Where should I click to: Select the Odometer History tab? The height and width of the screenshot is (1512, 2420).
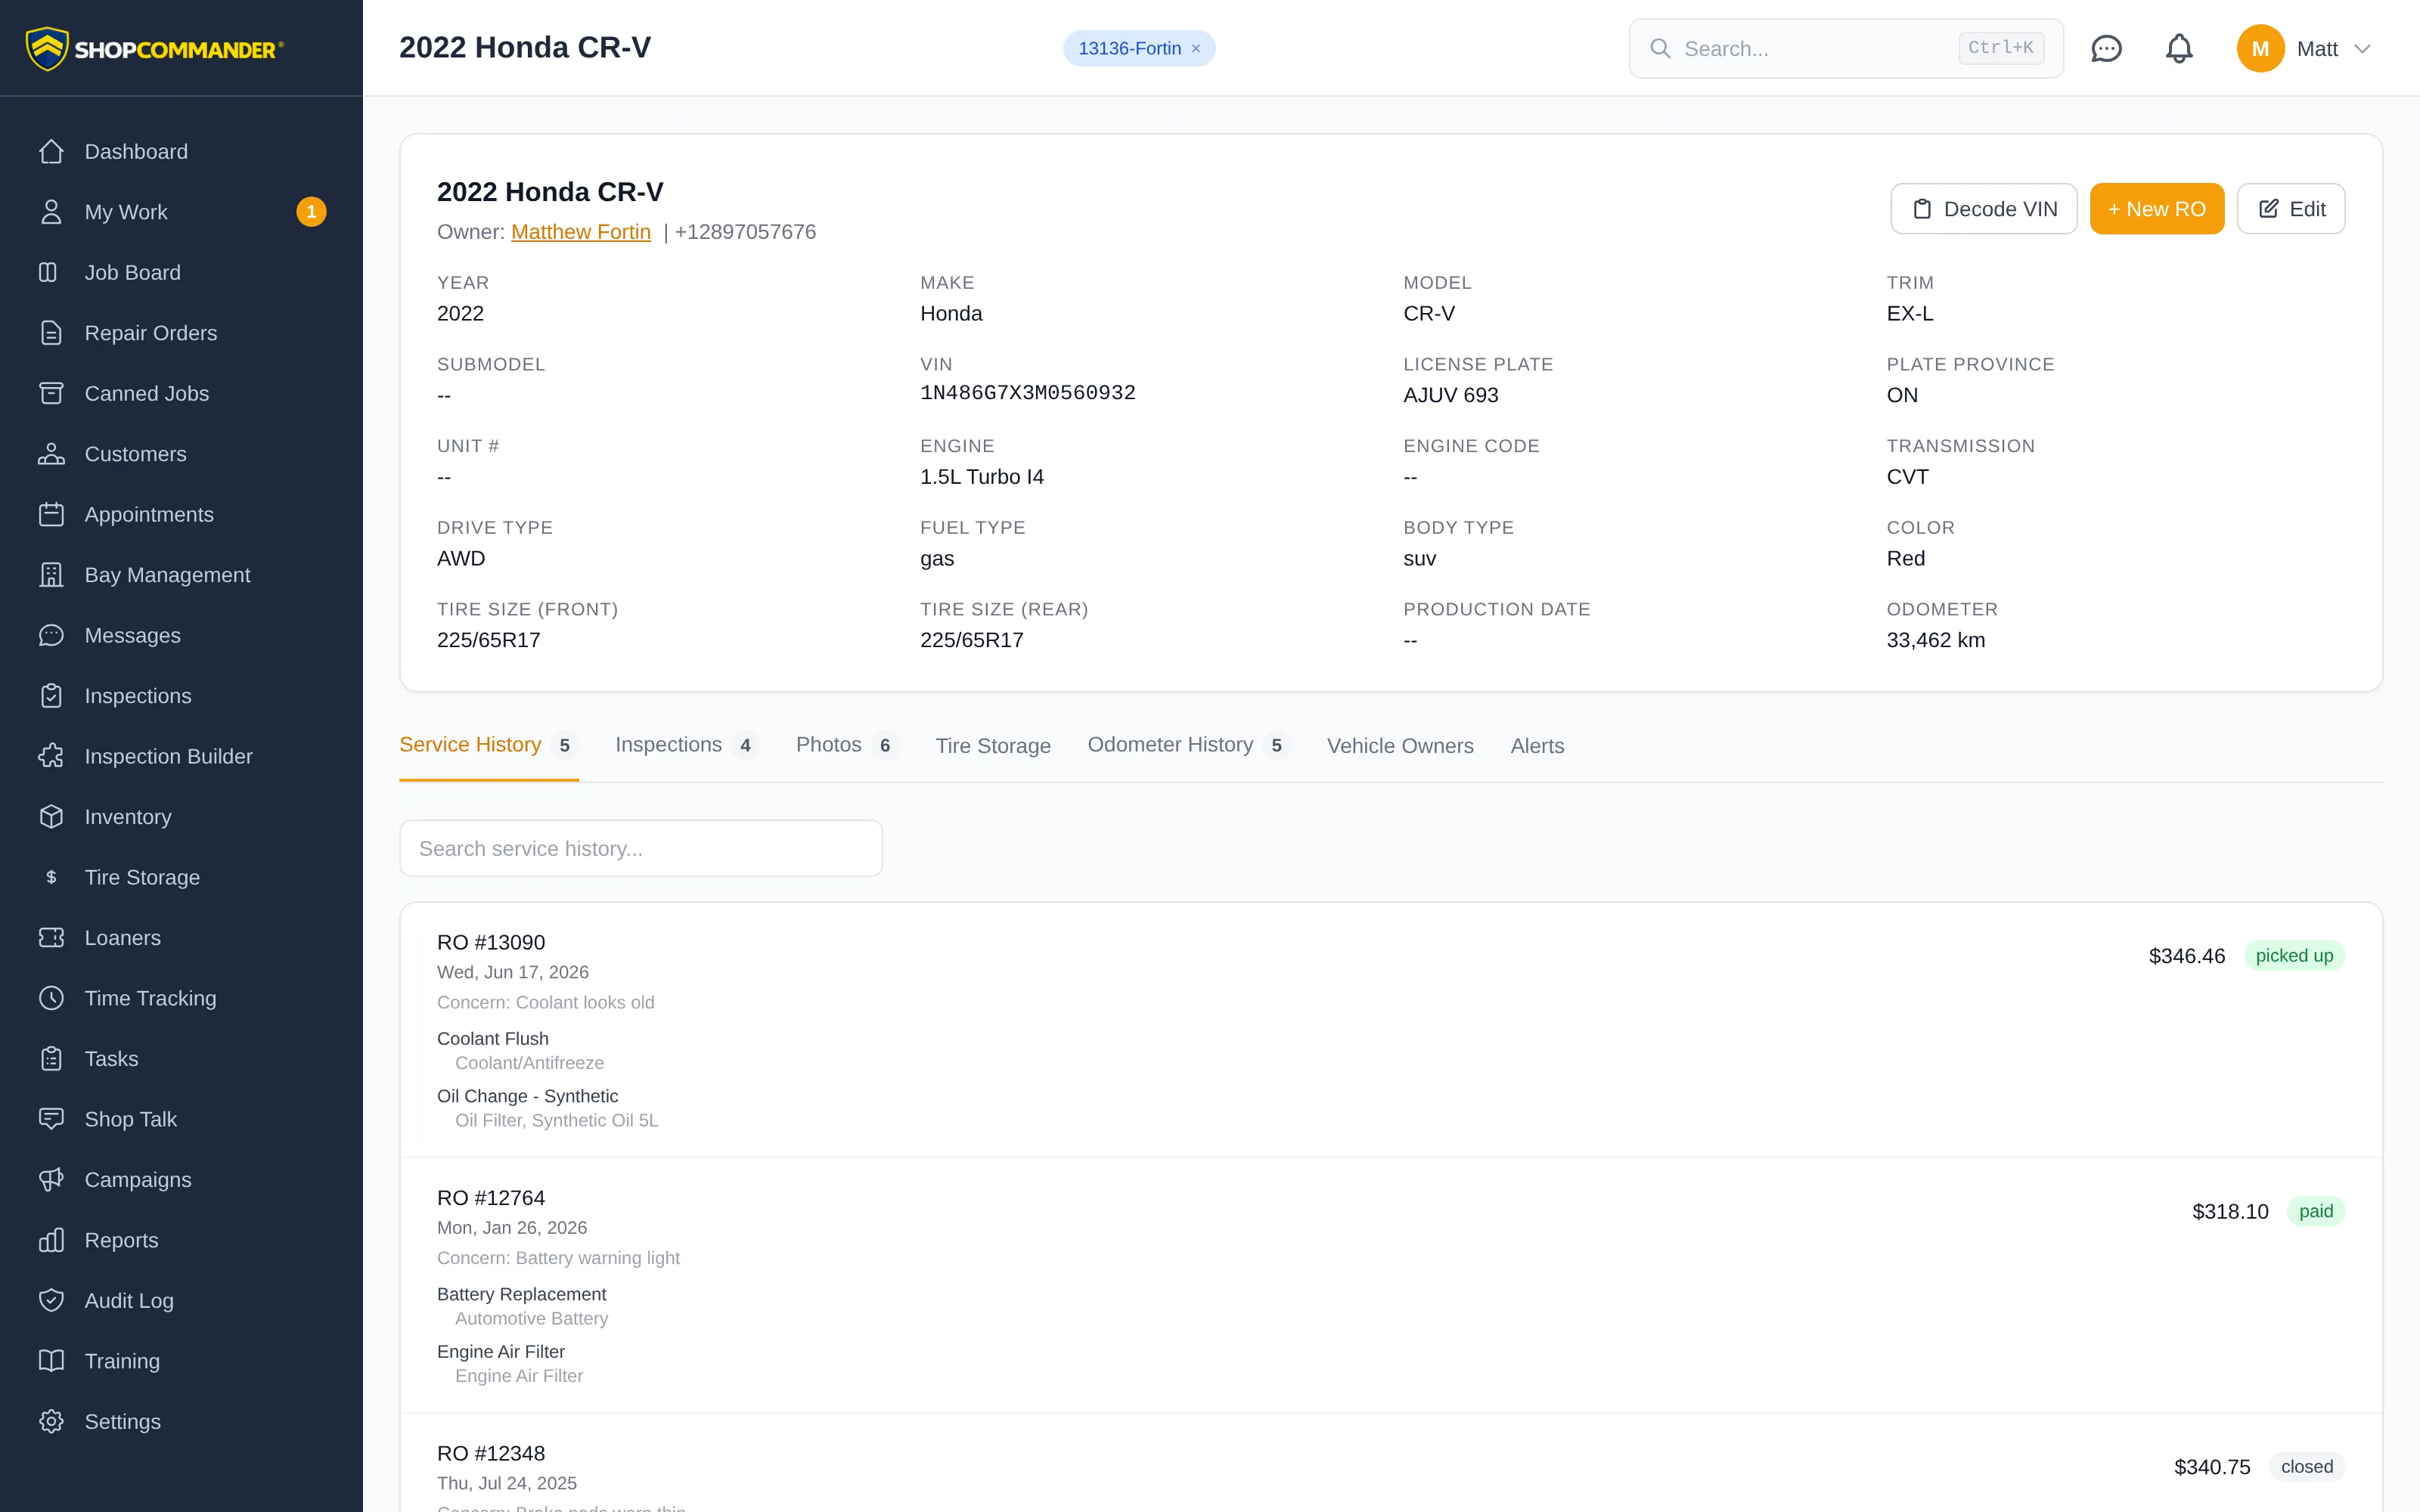(x=1188, y=745)
